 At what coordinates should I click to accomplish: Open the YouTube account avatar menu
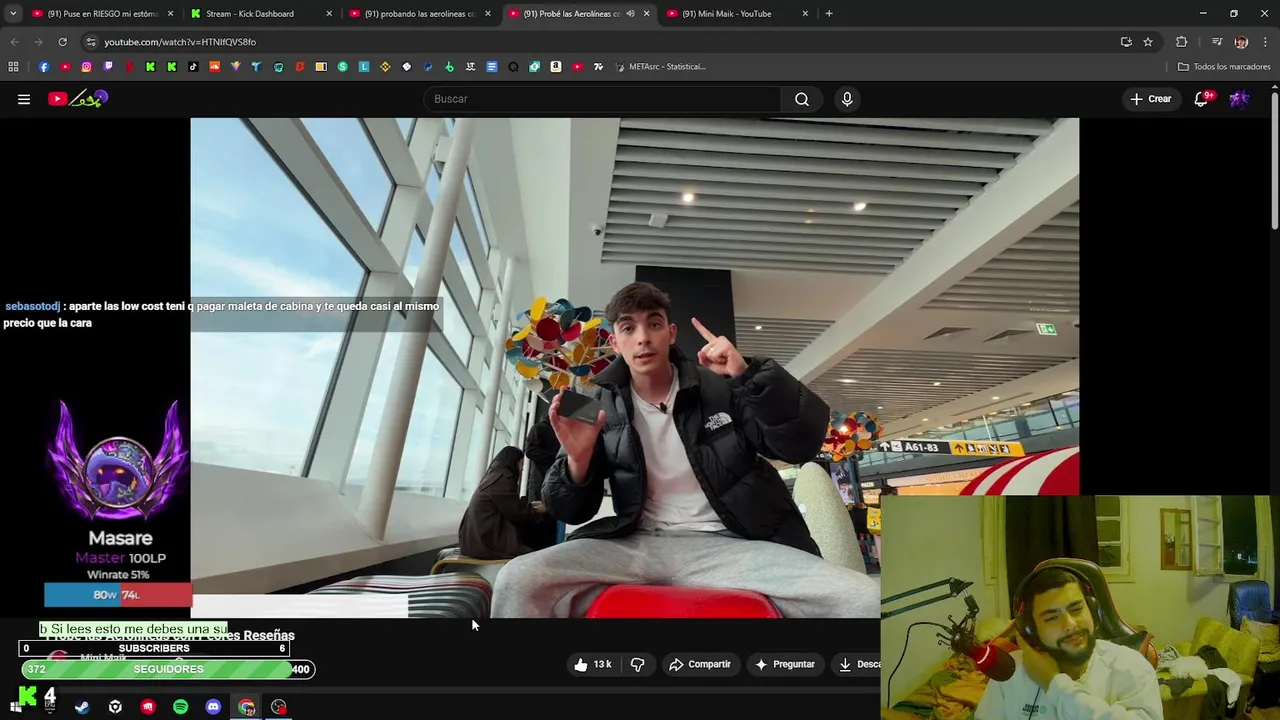tap(1239, 99)
